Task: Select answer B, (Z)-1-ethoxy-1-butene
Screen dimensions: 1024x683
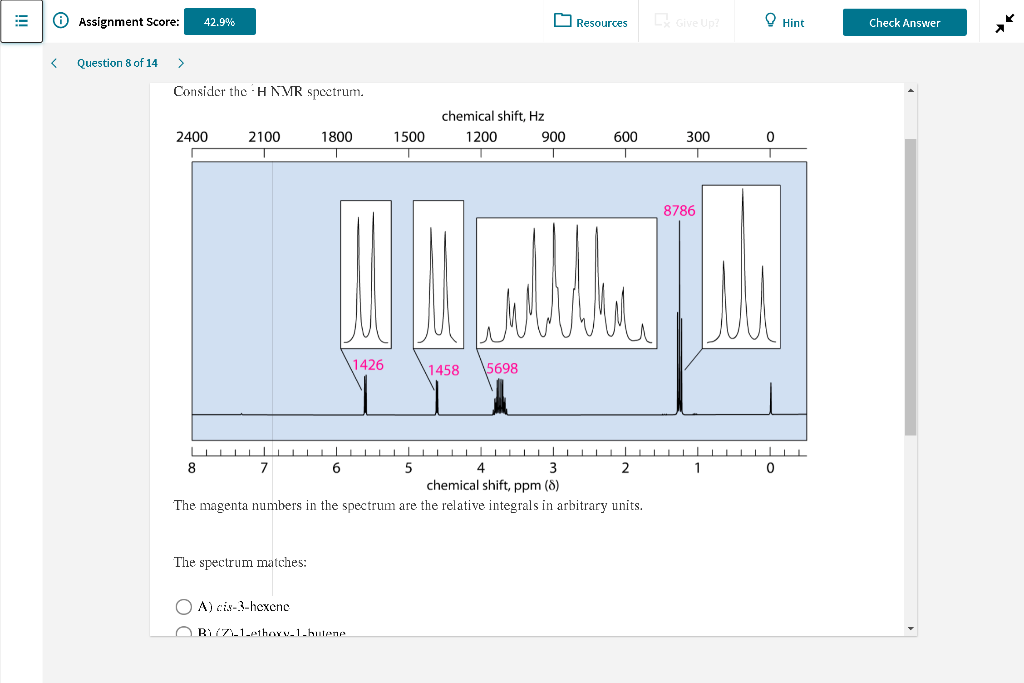Action: tap(184, 632)
